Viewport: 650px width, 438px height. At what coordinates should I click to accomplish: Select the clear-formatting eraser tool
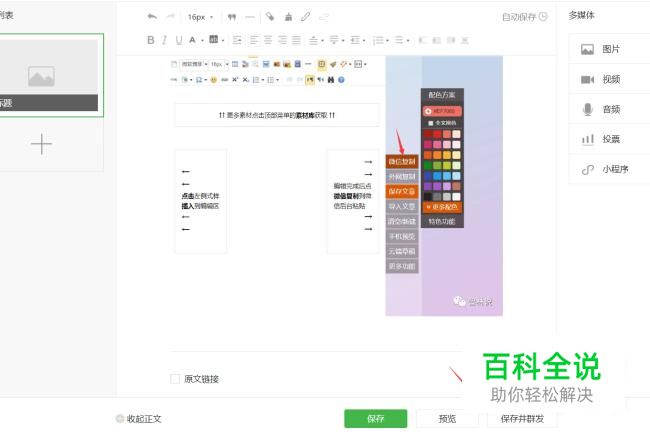270,17
